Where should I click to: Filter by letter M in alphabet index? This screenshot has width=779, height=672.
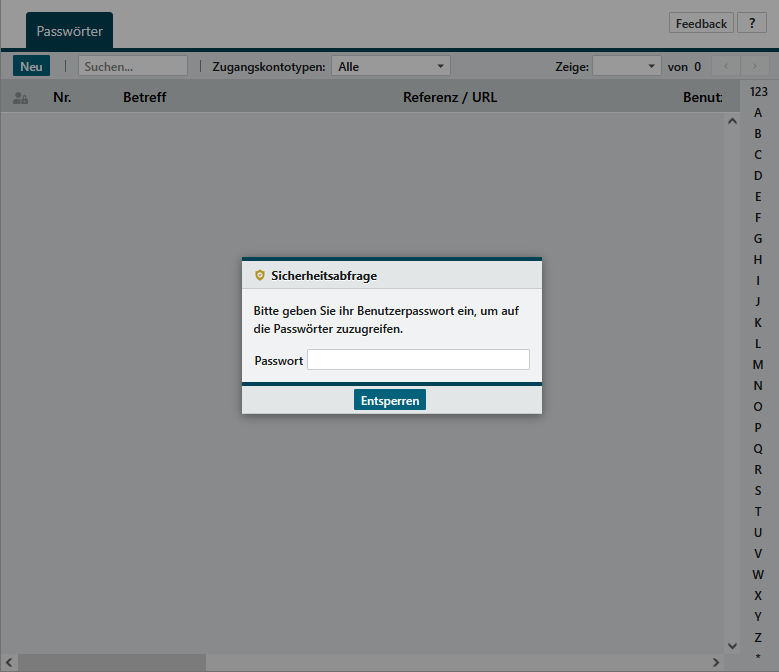tap(758, 364)
